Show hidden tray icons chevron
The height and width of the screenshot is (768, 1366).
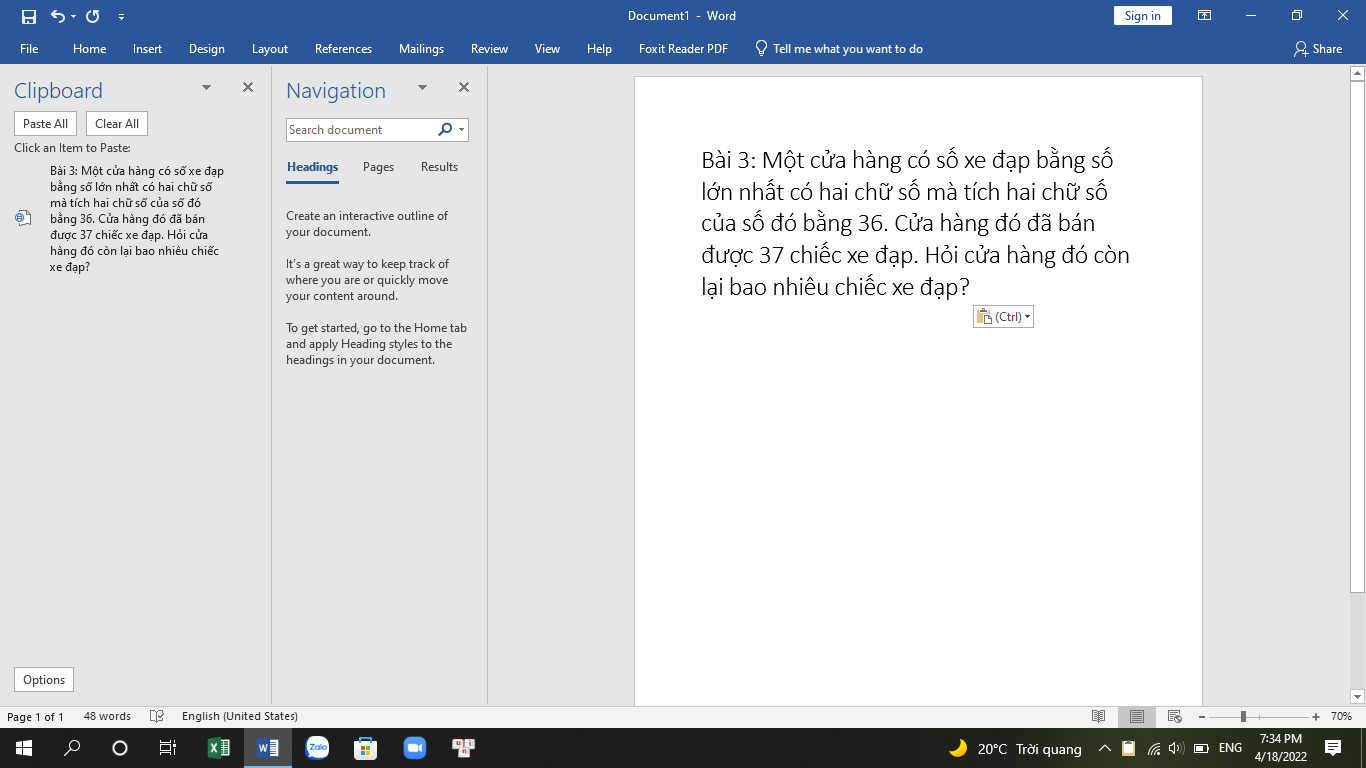[1105, 748]
